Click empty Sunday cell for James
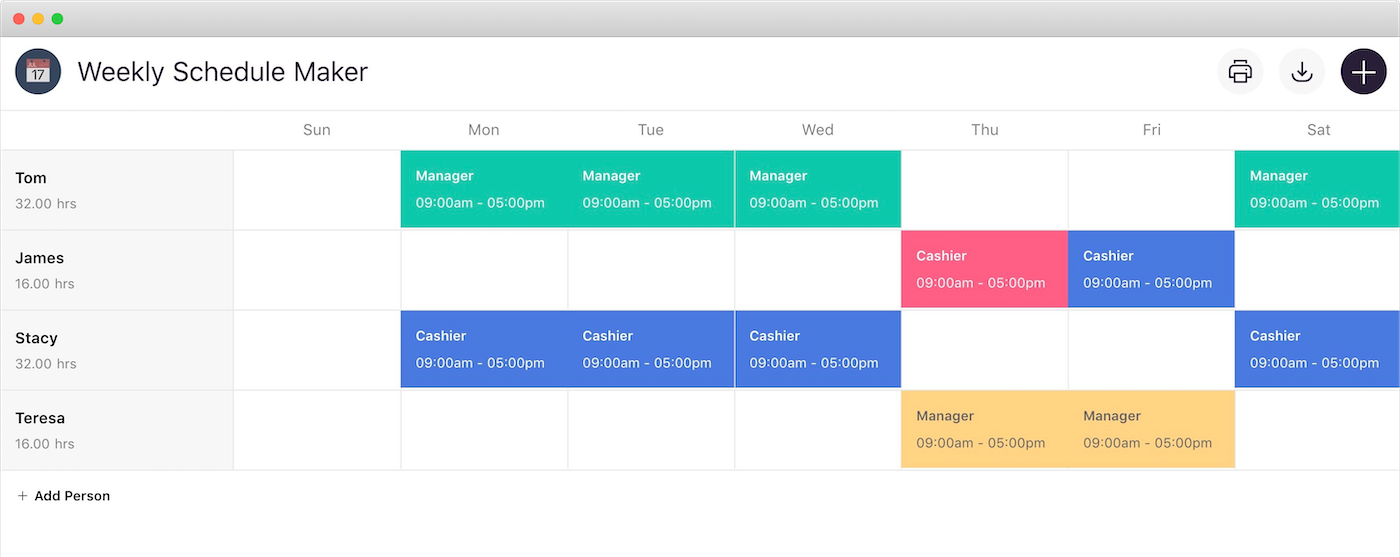This screenshot has height=557, width=1400. [x=317, y=270]
